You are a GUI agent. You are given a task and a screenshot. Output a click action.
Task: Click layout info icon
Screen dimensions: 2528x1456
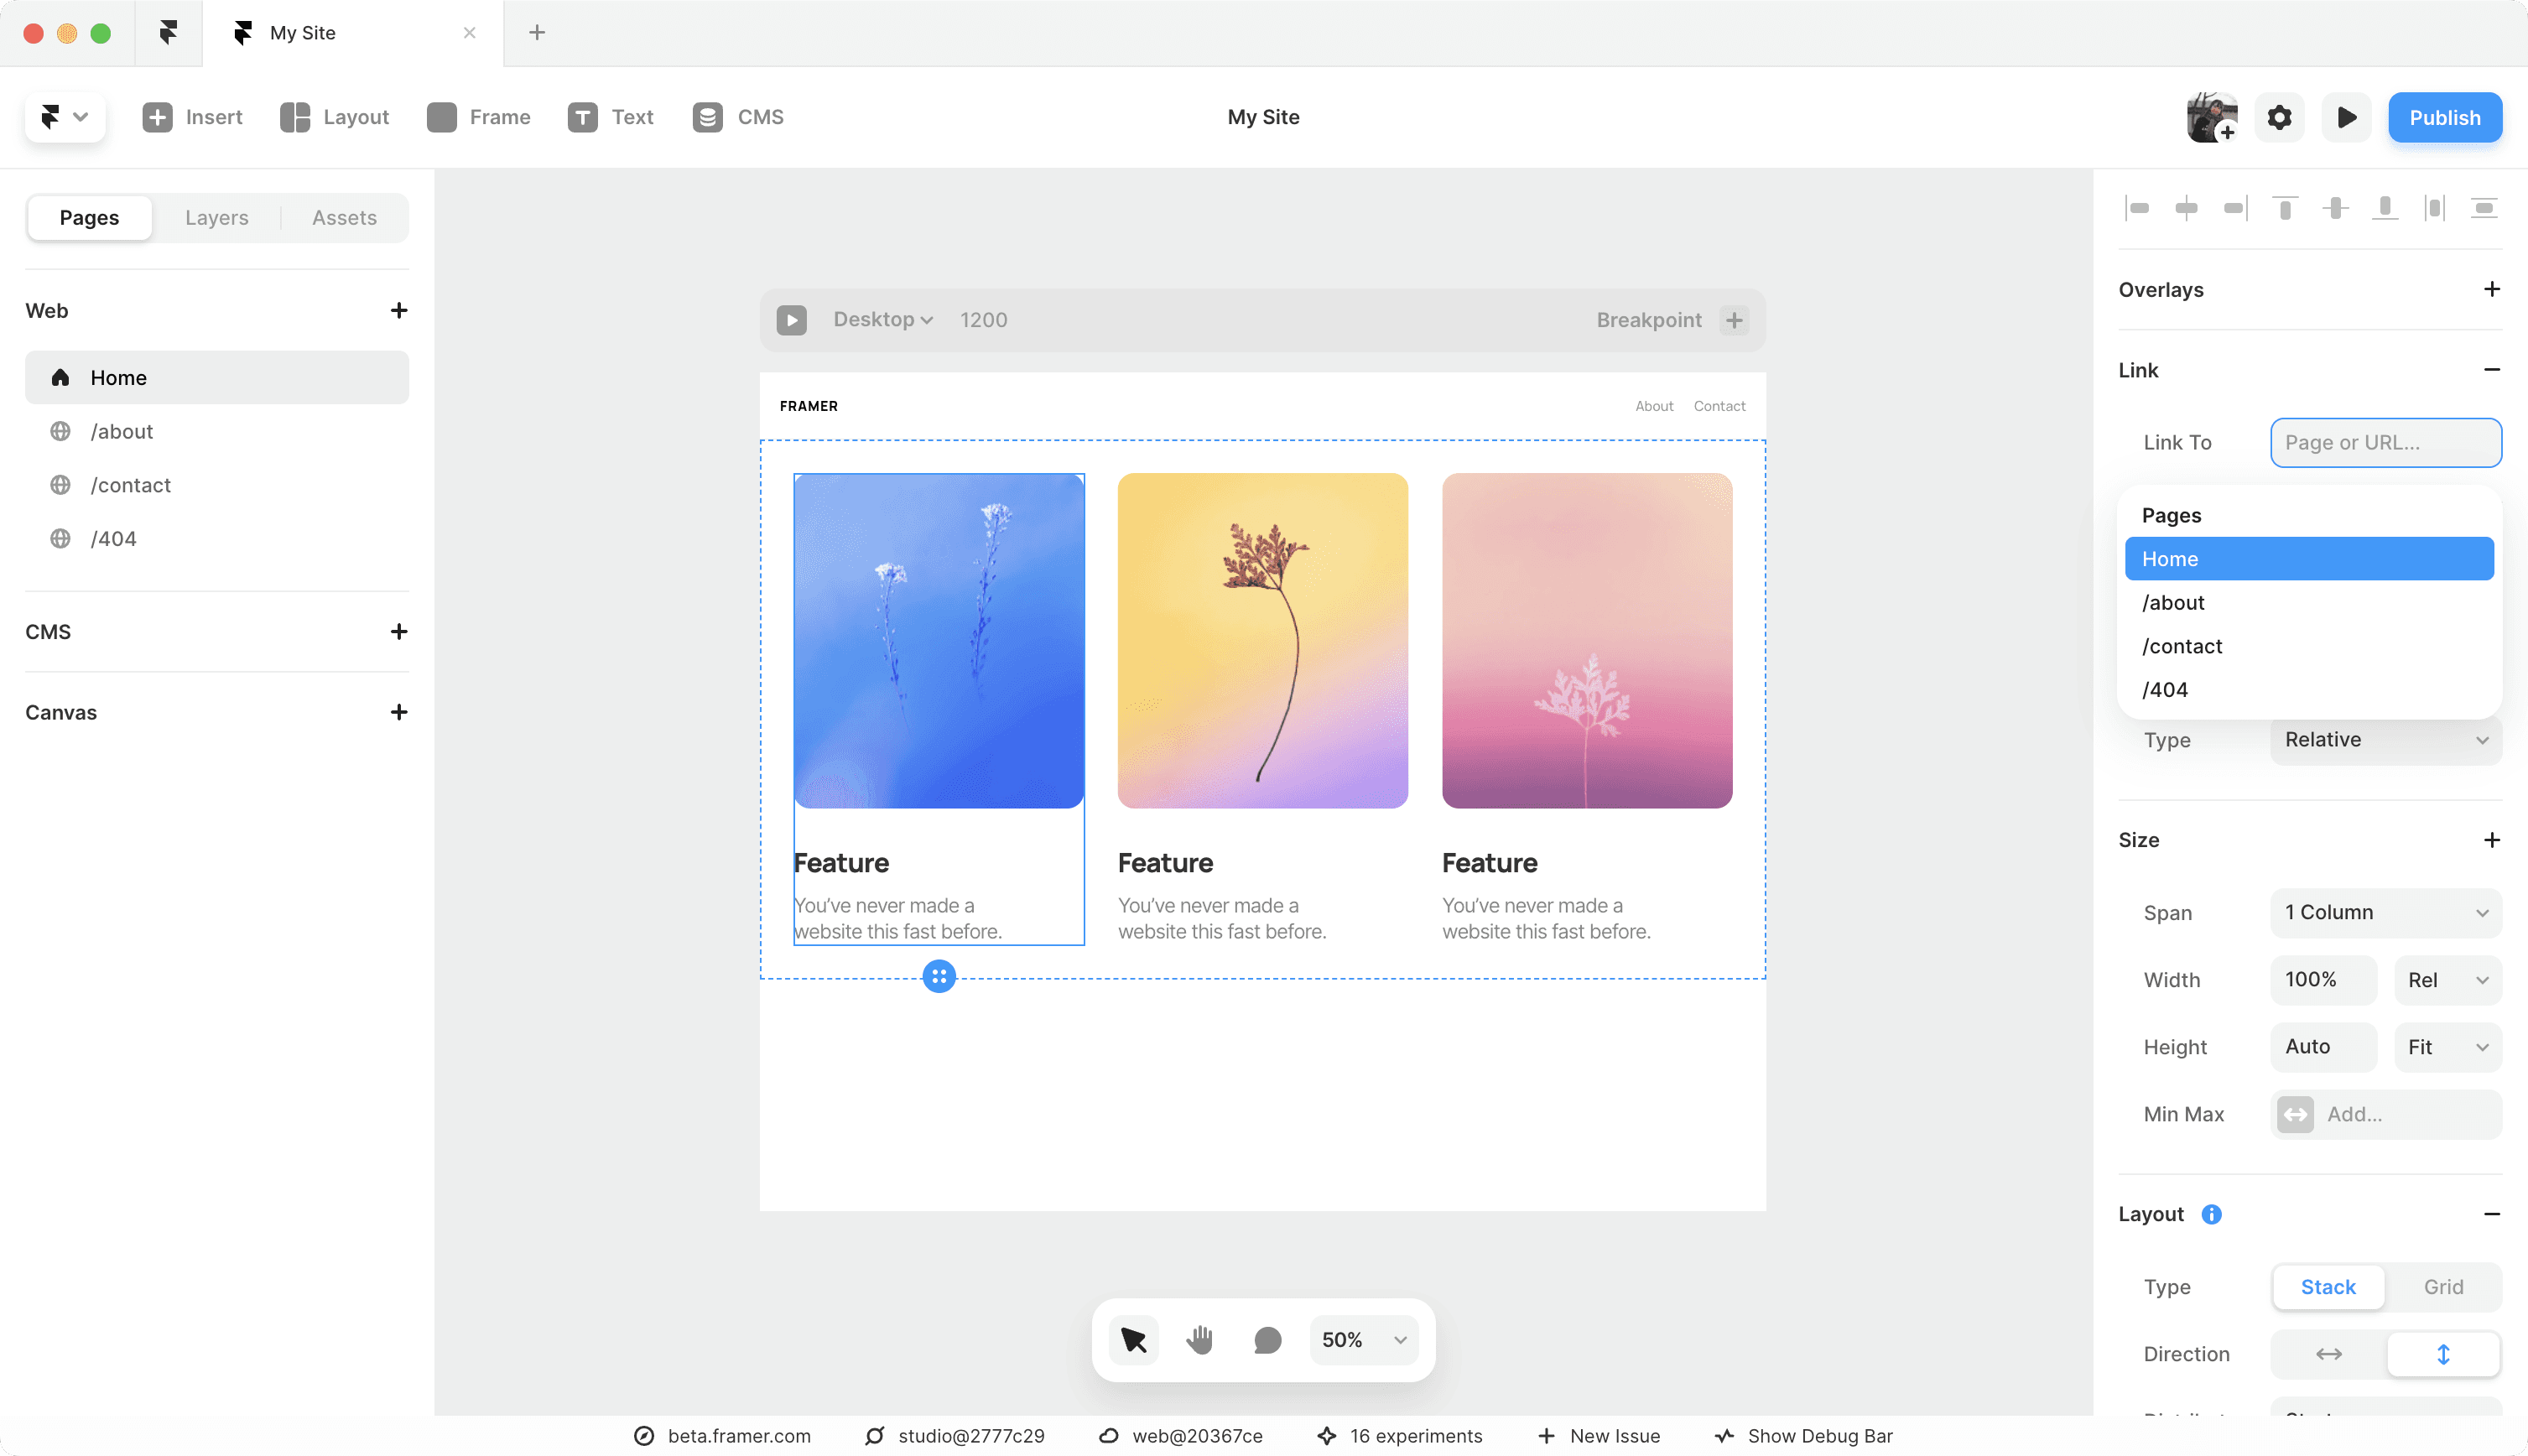point(2212,1214)
